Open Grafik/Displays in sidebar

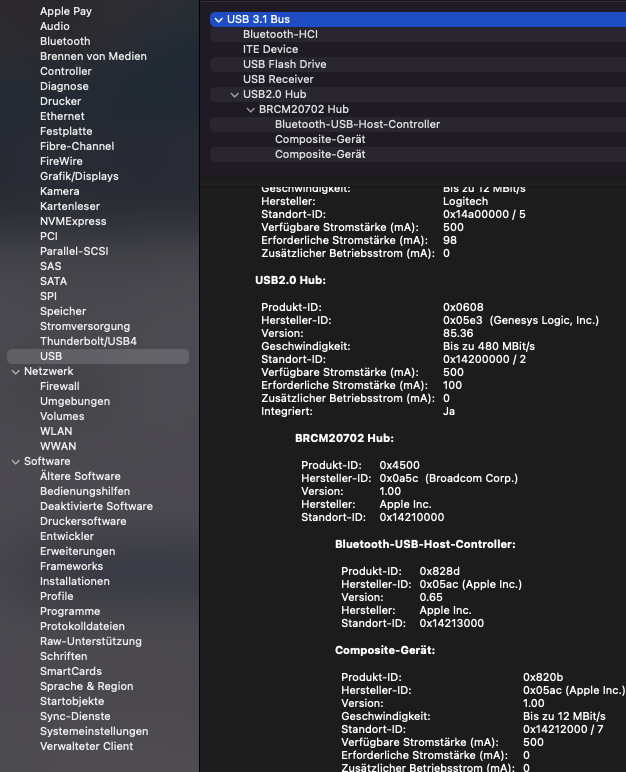tap(79, 176)
